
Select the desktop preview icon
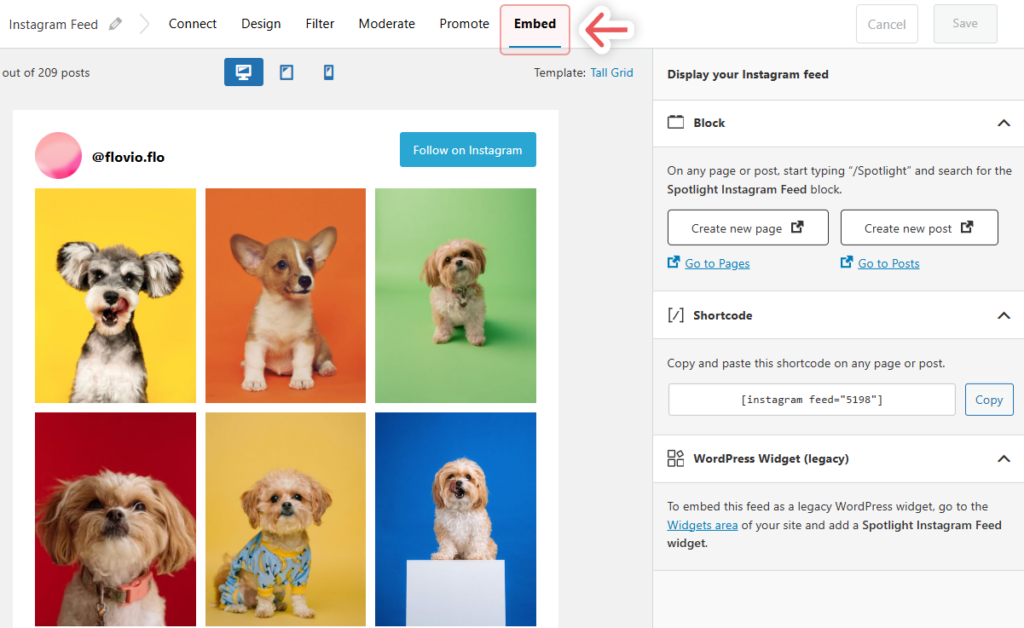click(x=243, y=72)
